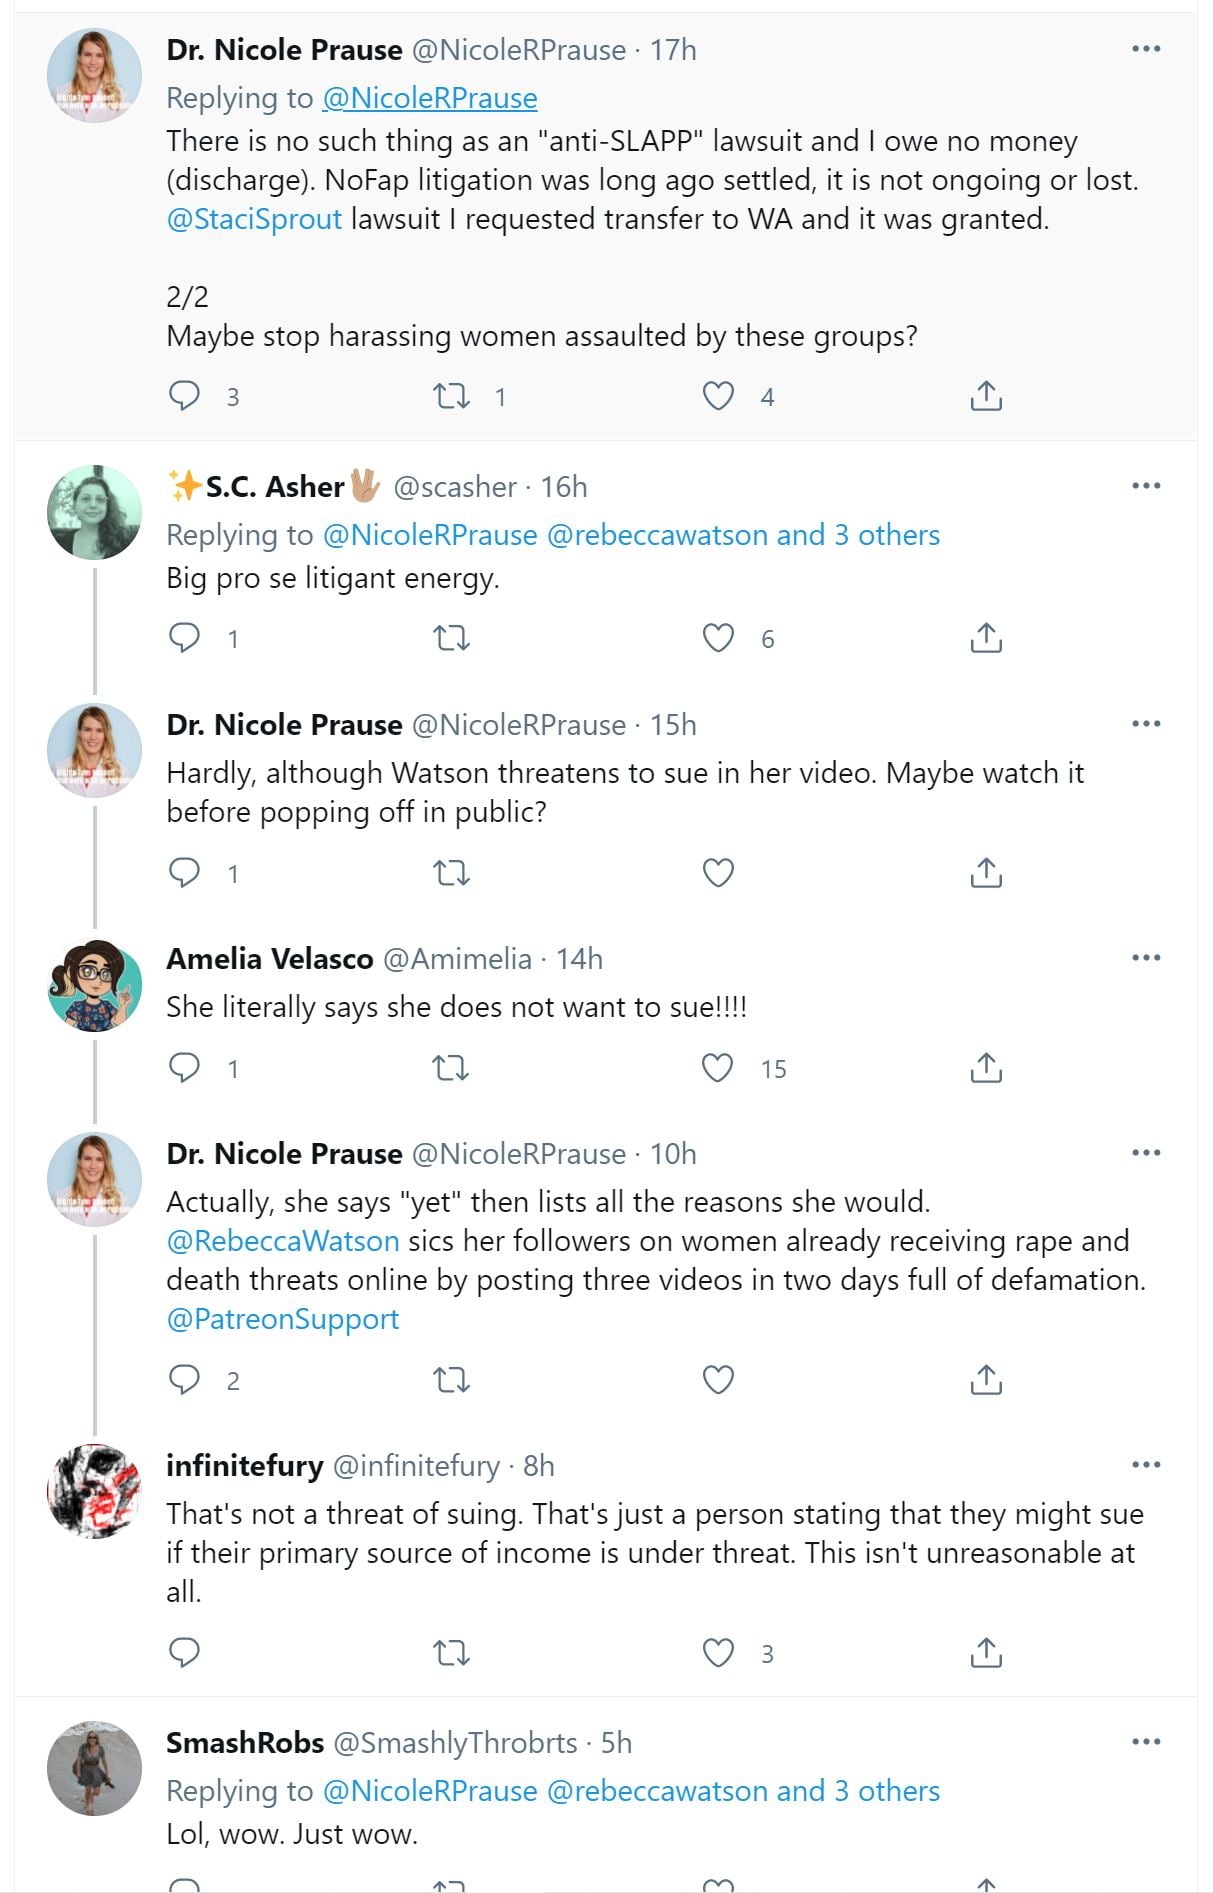The image size is (1213, 1893).
Task: Retweet S.C. Asher's tweet
Action: 451,638
